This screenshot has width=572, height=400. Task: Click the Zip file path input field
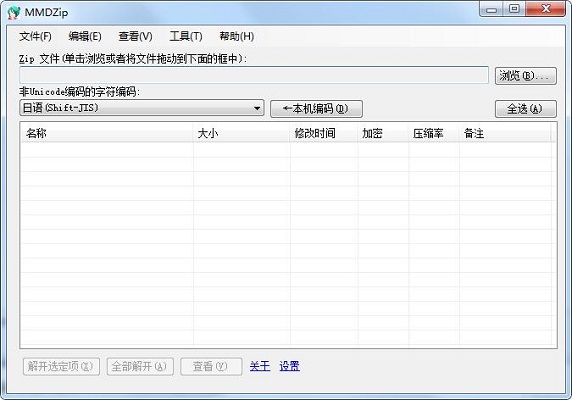tap(254, 75)
